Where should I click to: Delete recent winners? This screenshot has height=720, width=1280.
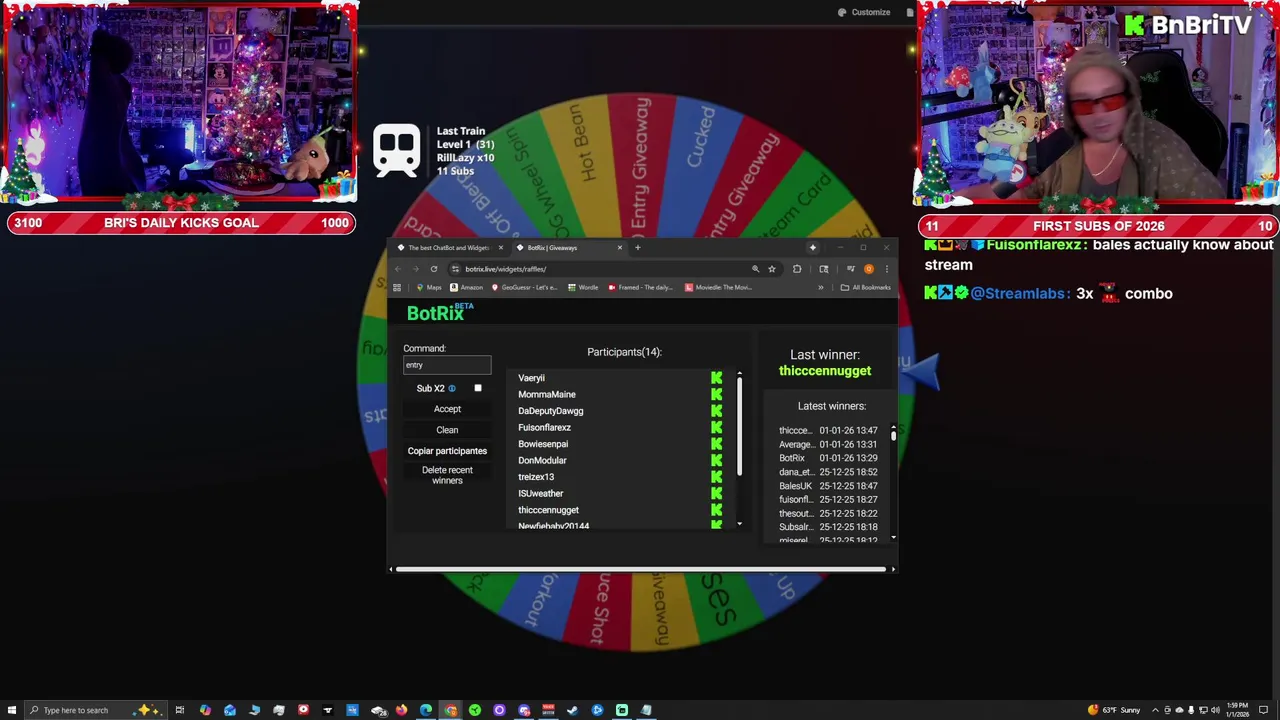pos(447,475)
